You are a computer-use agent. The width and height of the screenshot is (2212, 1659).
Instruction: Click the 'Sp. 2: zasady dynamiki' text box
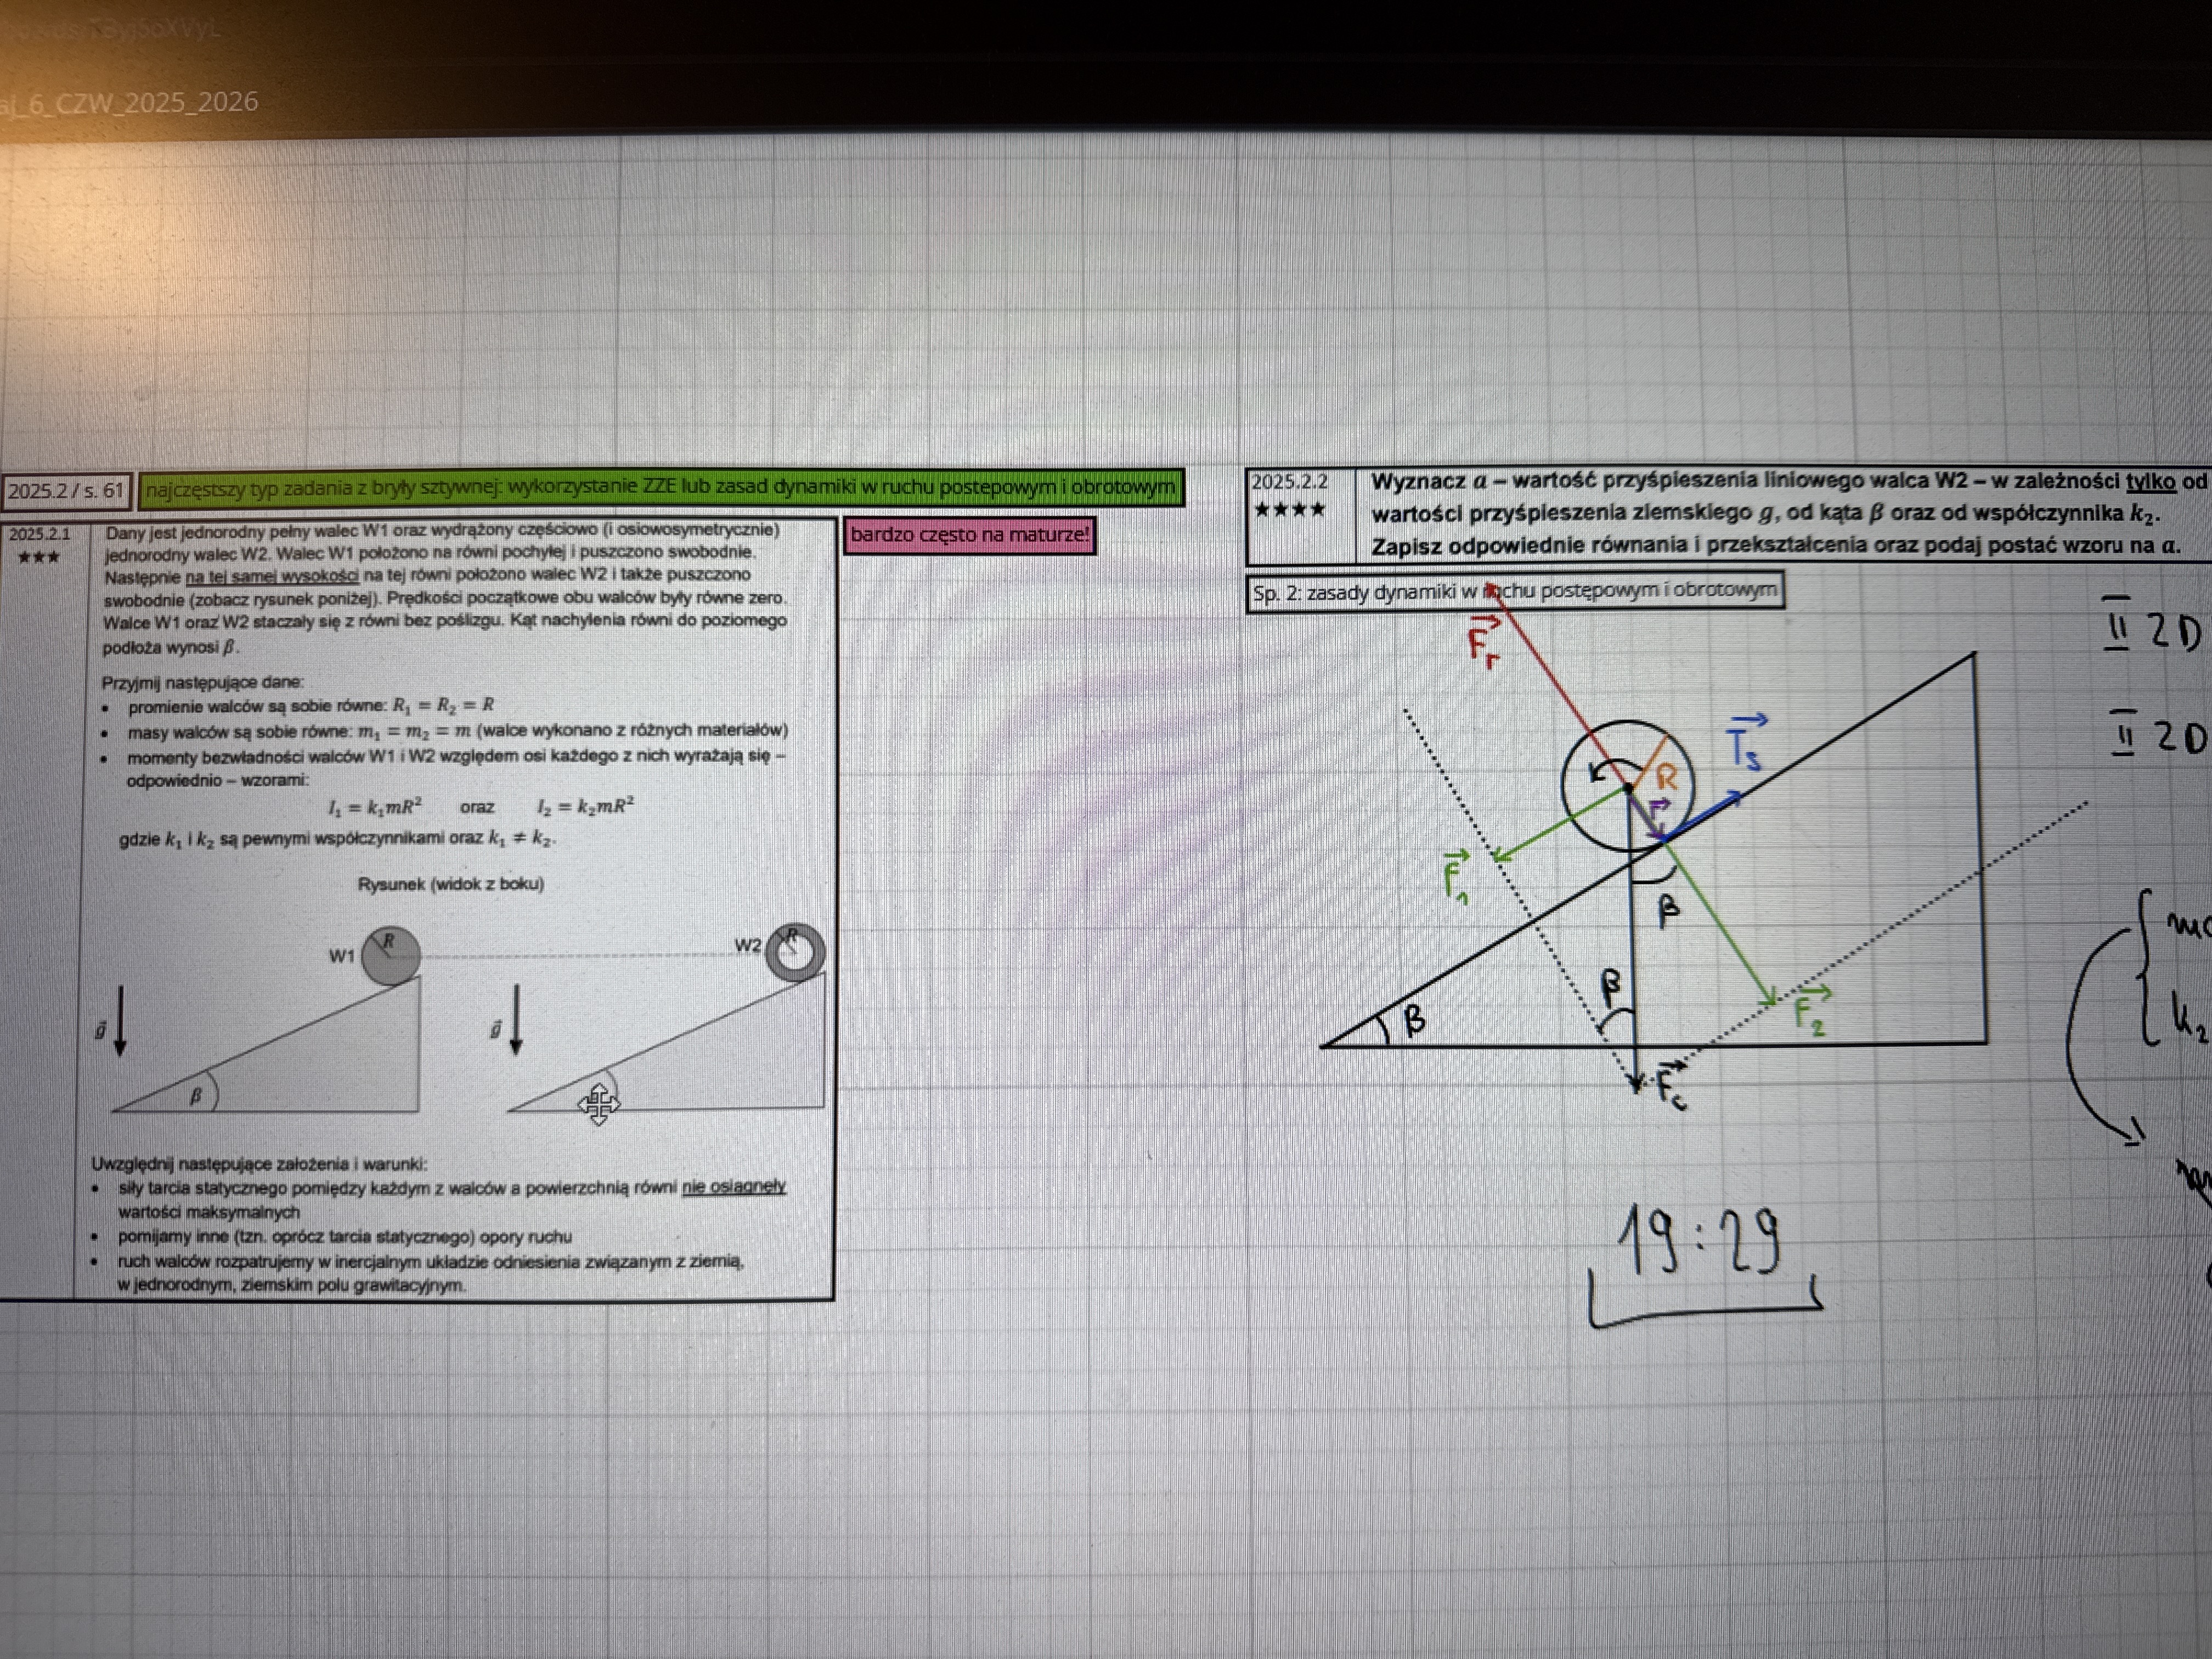coord(1514,592)
